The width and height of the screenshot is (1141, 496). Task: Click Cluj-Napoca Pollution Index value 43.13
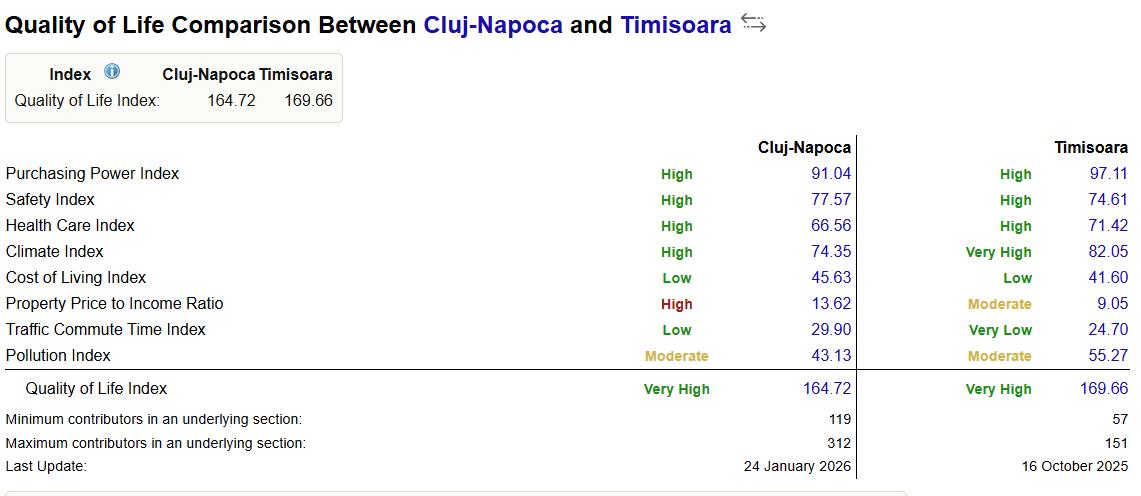[830, 356]
